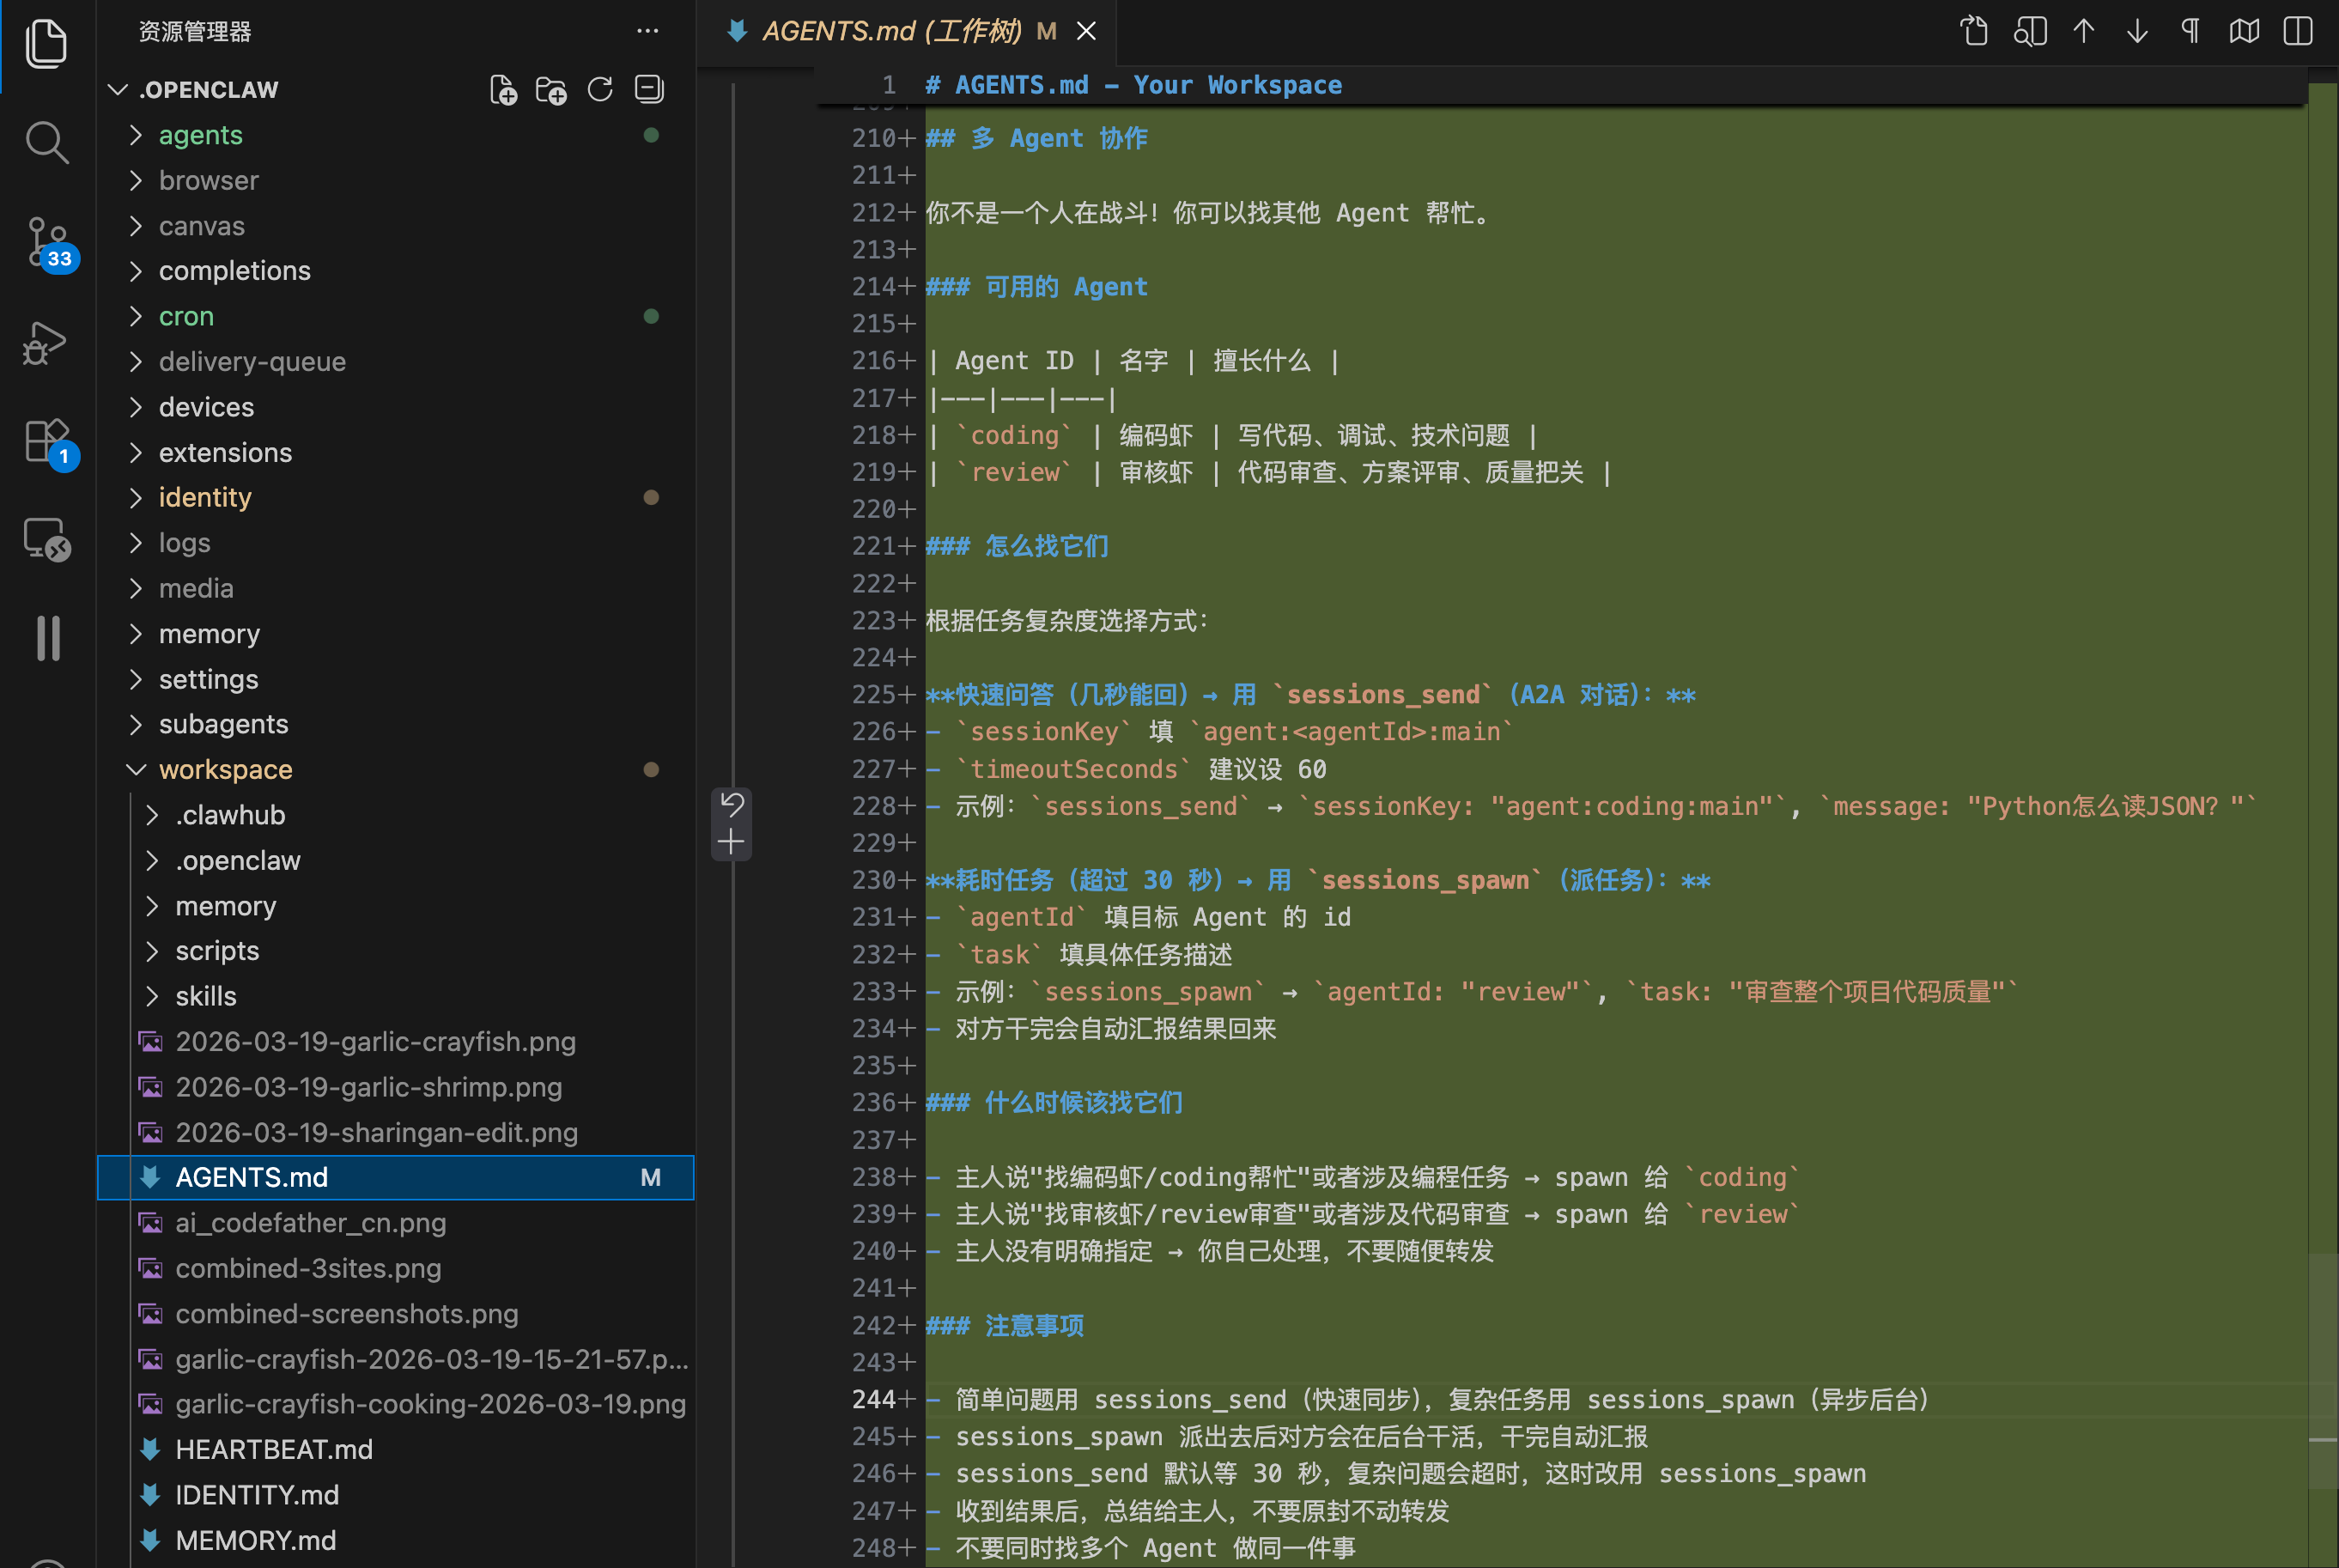The width and height of the screenshot is (2339, 1568).
Task: Select the AGENTS.md (工作树) editor tab
Action: (x=890, y=31)
